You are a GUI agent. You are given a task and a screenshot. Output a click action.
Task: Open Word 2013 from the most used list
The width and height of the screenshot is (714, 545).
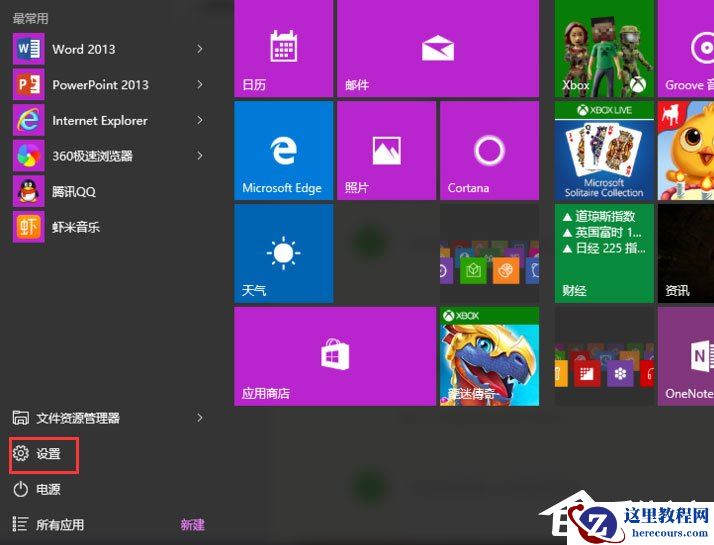point(108,49)
